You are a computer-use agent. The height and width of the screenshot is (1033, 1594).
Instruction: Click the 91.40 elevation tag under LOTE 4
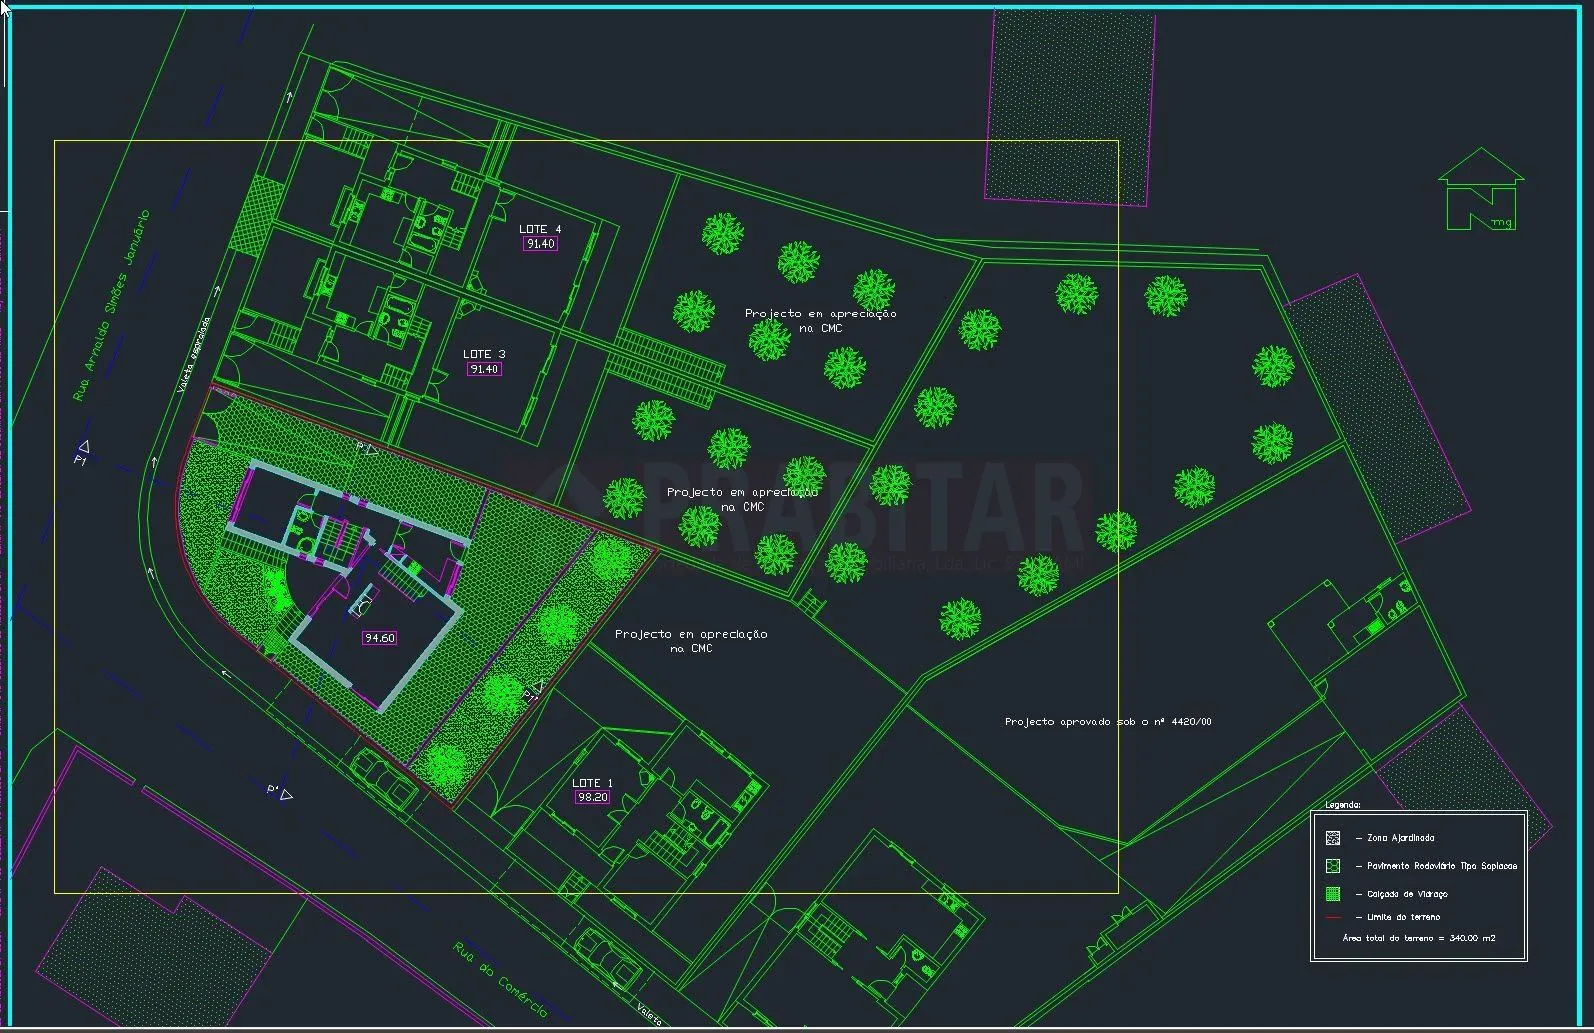(x=540, y=244)
